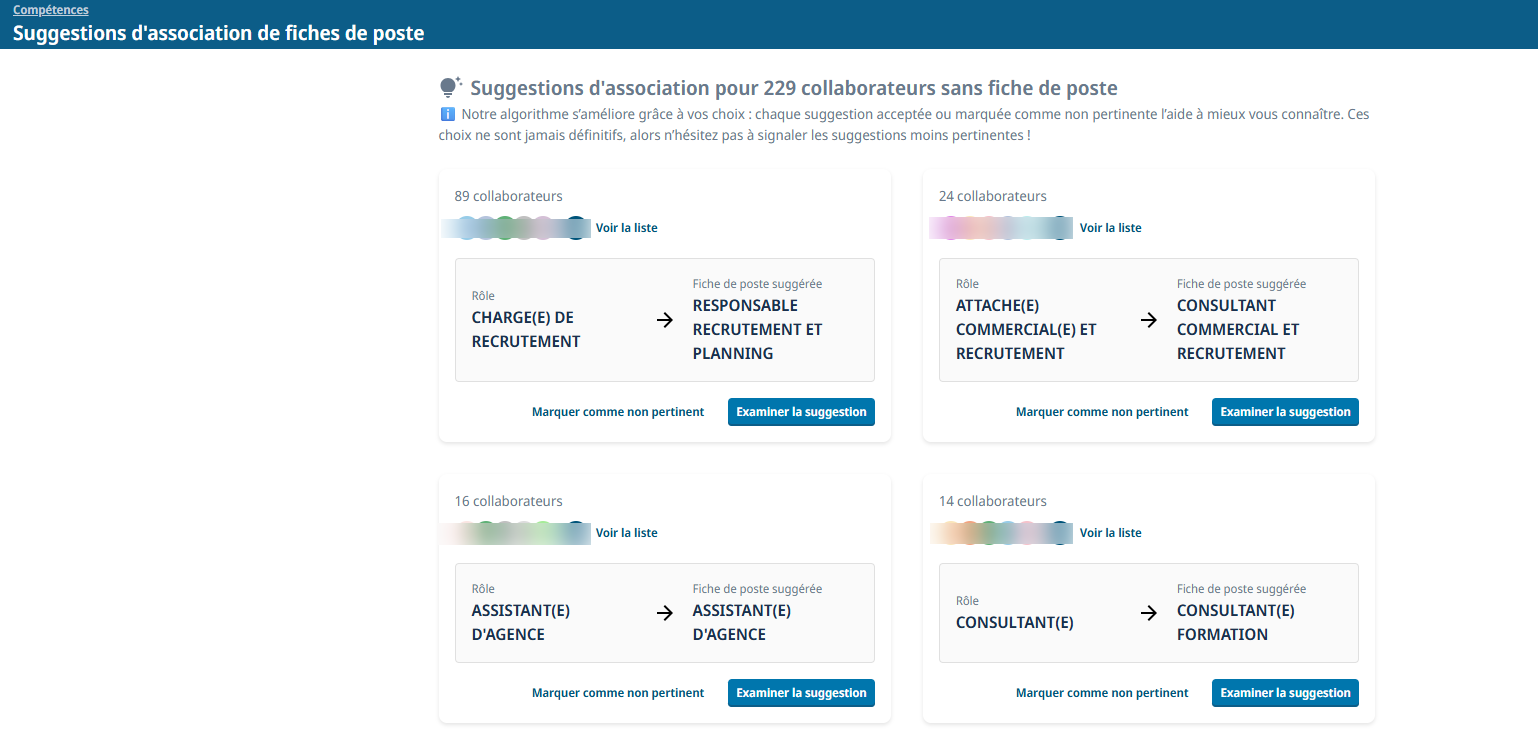This screenshot has width=1538, height=747.
Task: Examine the CONSULTANT COMMERCIAL ET RECRUTEMENT suggestion
Action: [1285, 412]
